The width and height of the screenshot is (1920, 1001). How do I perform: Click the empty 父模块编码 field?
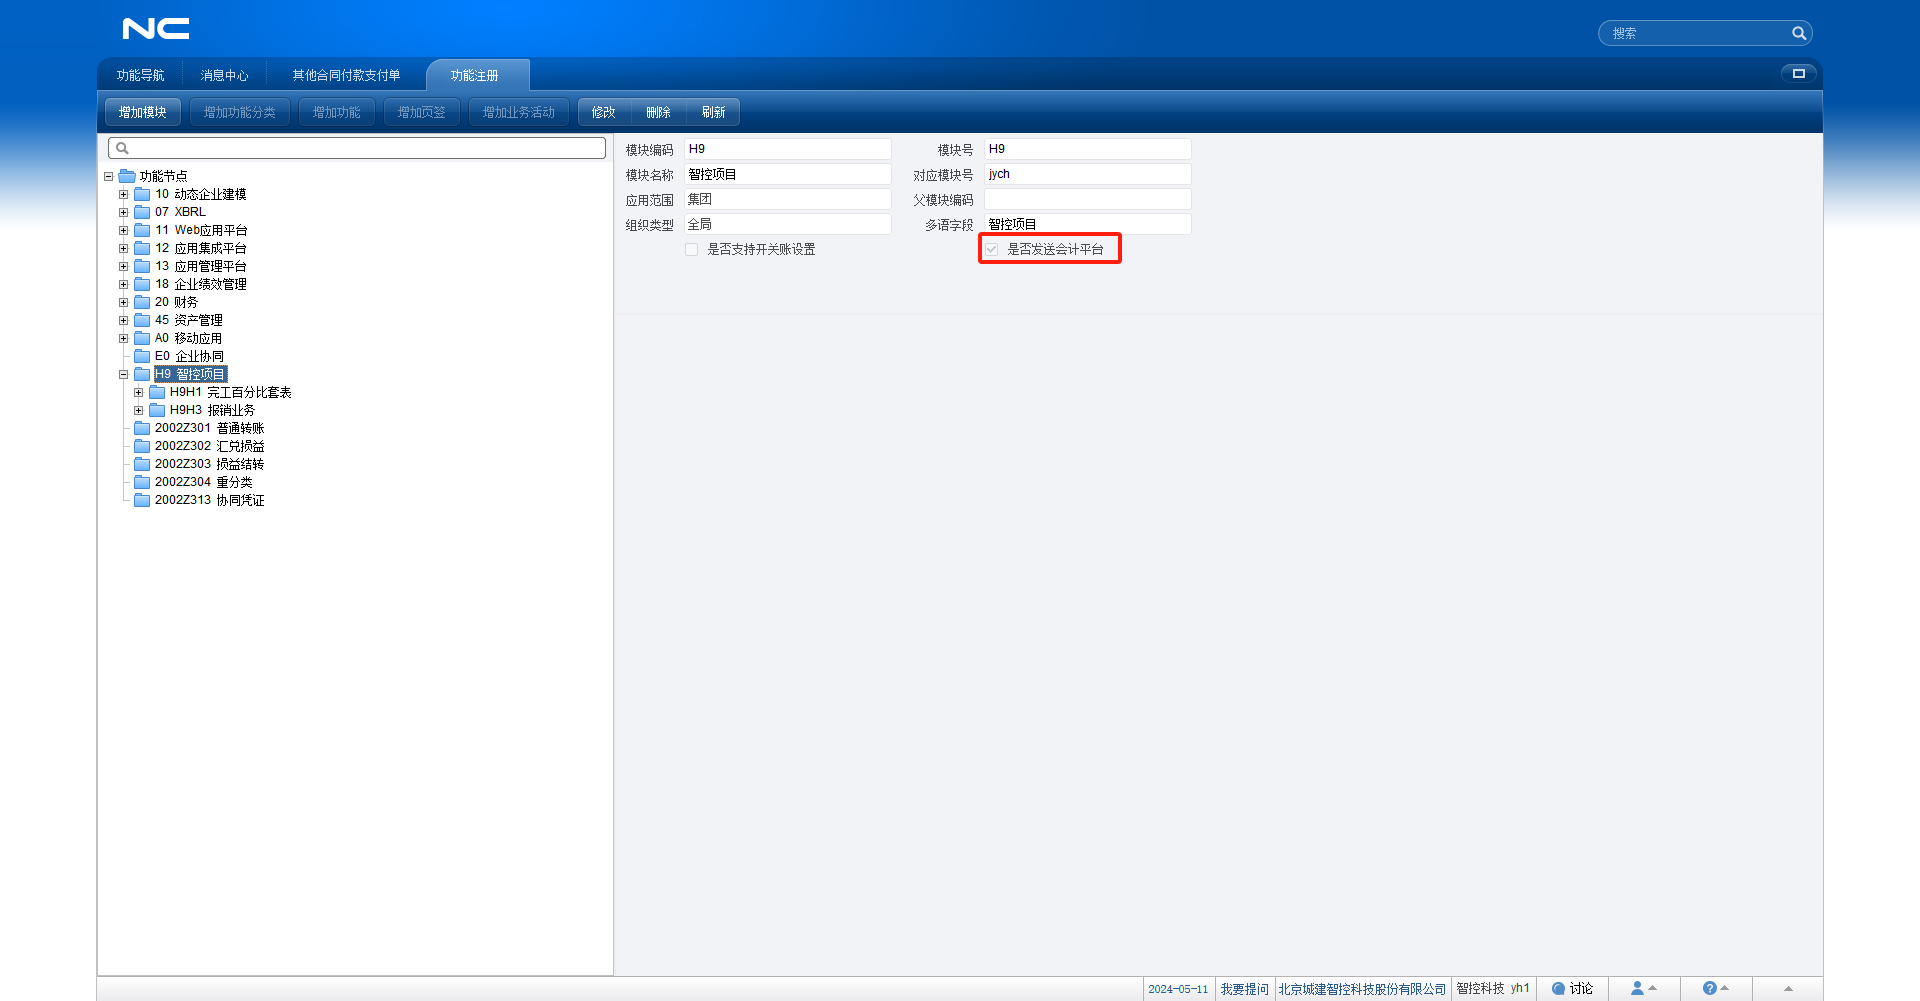[x=1088, y=199]
